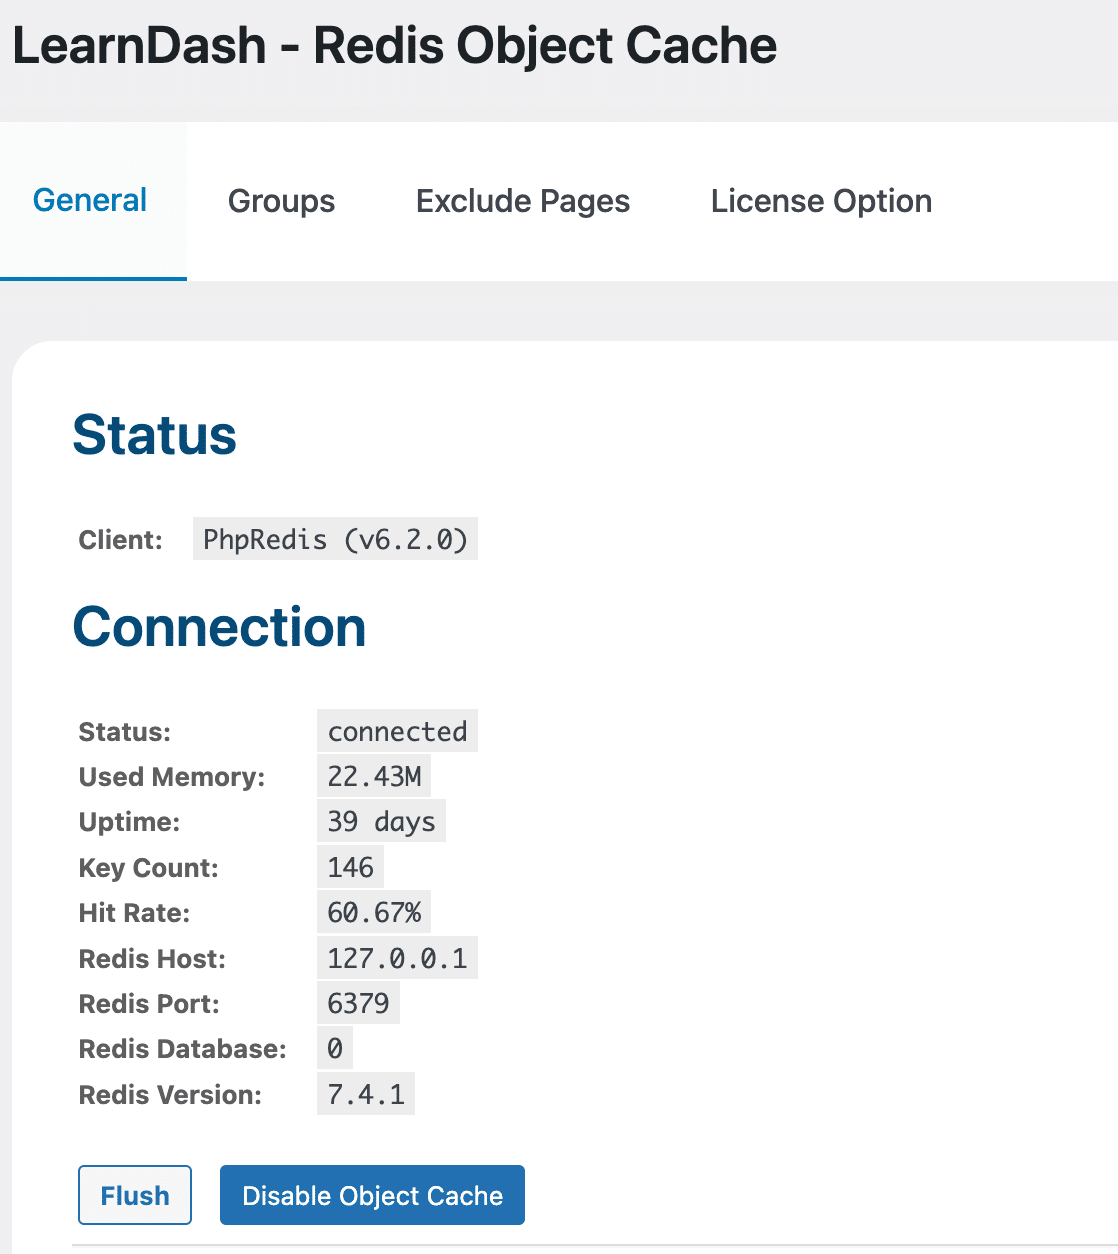Click the 'Client:' label

coord(121,540)
